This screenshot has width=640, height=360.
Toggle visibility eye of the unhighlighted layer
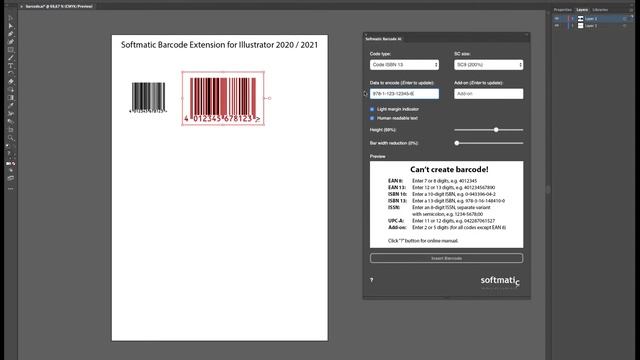(x=557, y=26)
